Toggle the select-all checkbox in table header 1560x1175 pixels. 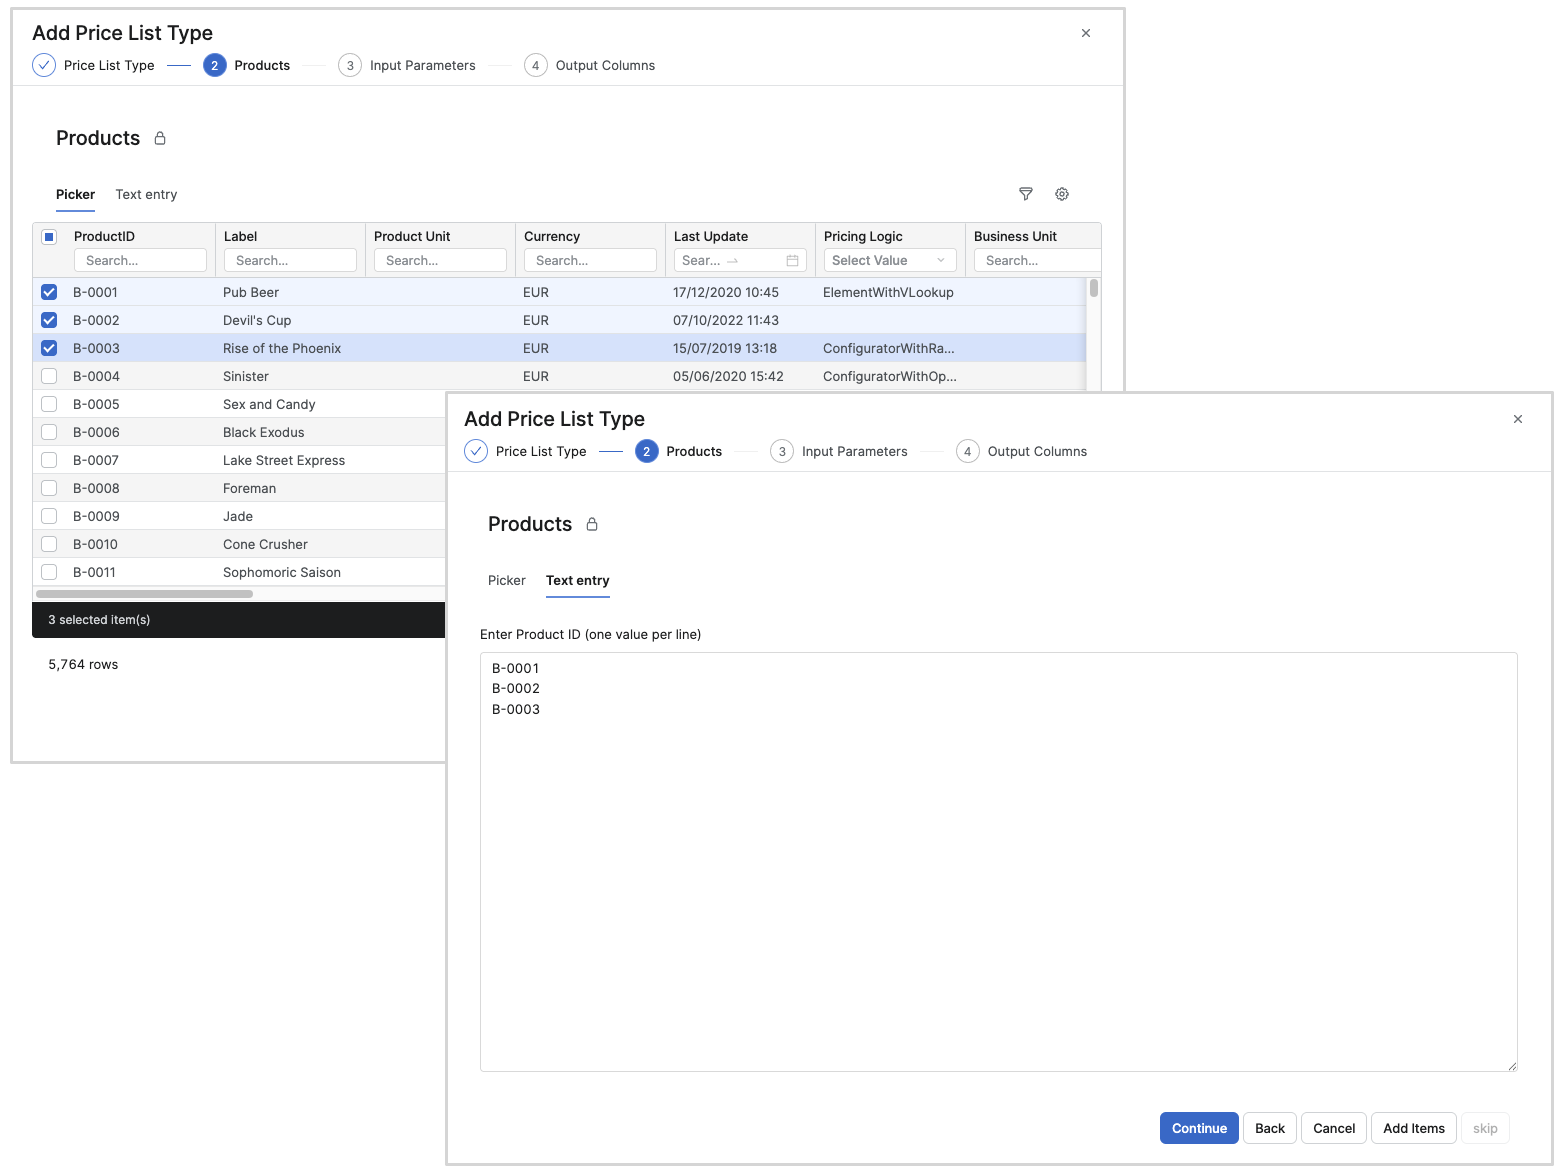coord(49,237)
